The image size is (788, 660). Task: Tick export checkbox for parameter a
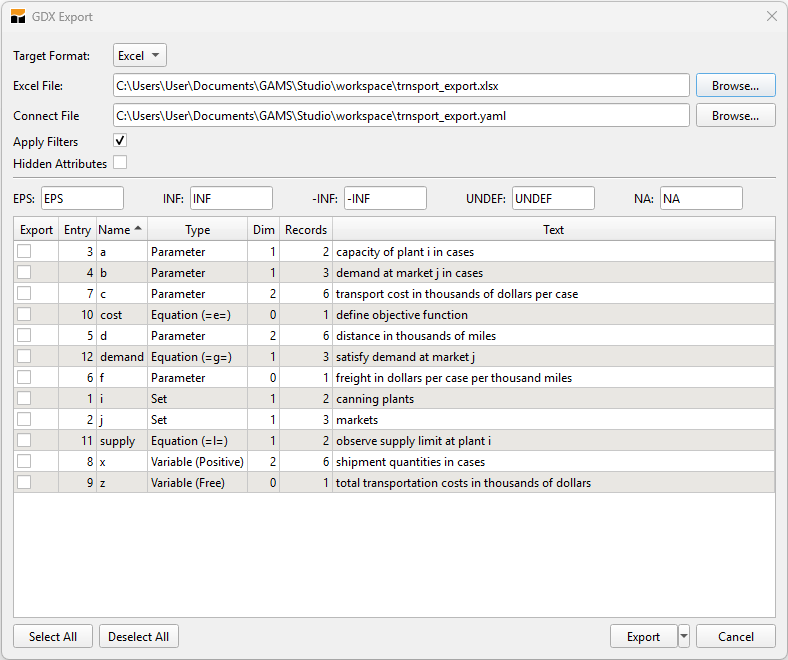point(24,251)
